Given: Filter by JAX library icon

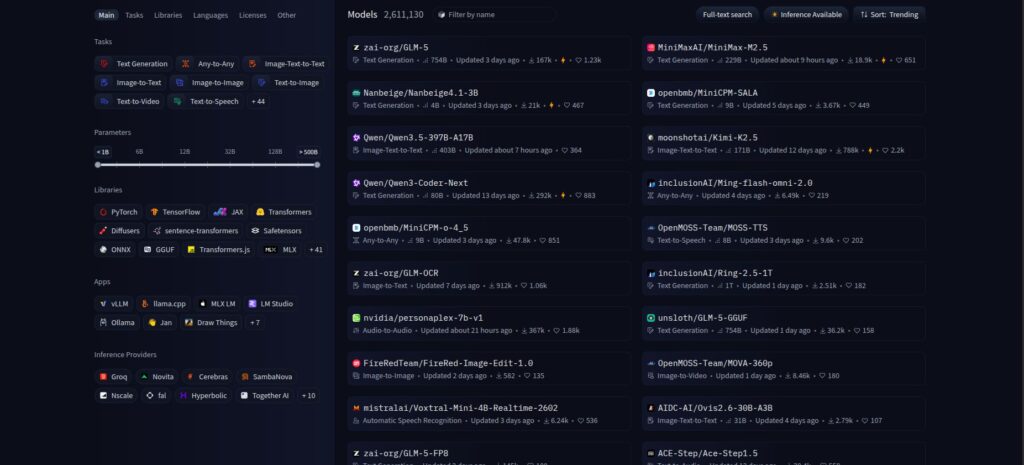Looking at the screenshot, I should [220, 212].
